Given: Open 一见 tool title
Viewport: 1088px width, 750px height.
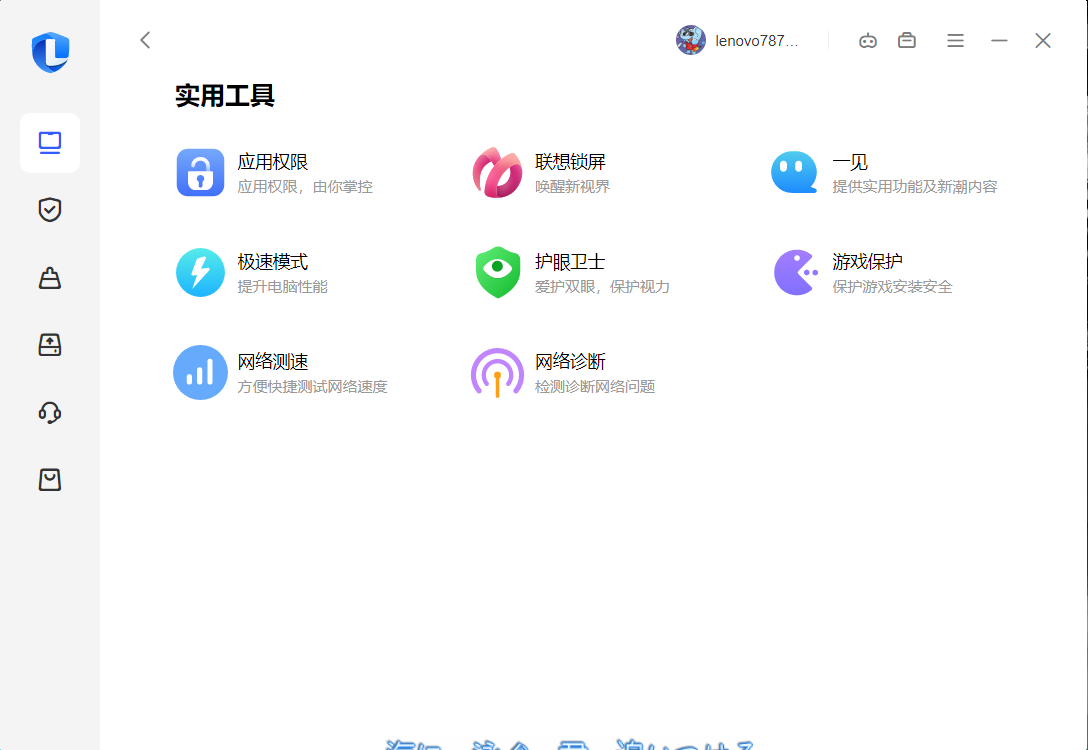Looking at the screenshot, I should [x=850, y=162].
